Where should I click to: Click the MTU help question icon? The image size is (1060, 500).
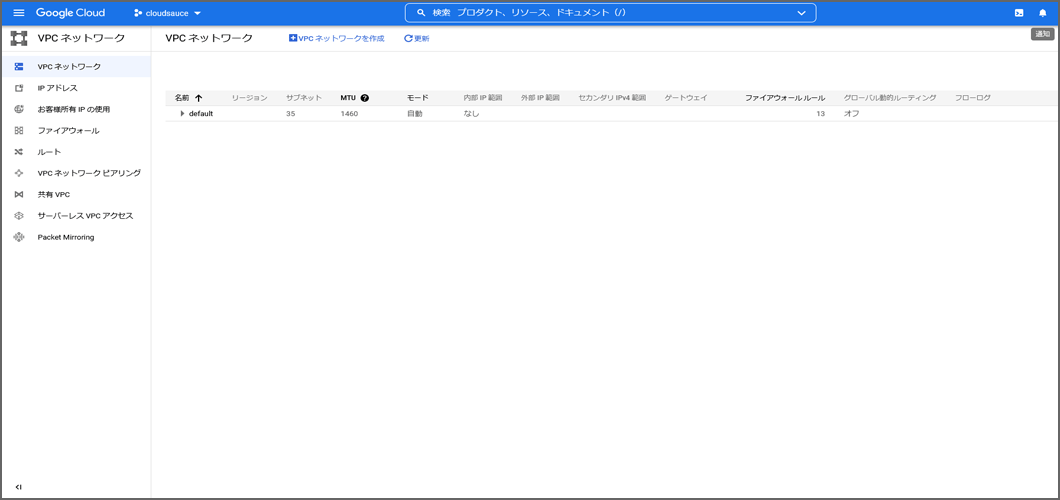point(365,98)
